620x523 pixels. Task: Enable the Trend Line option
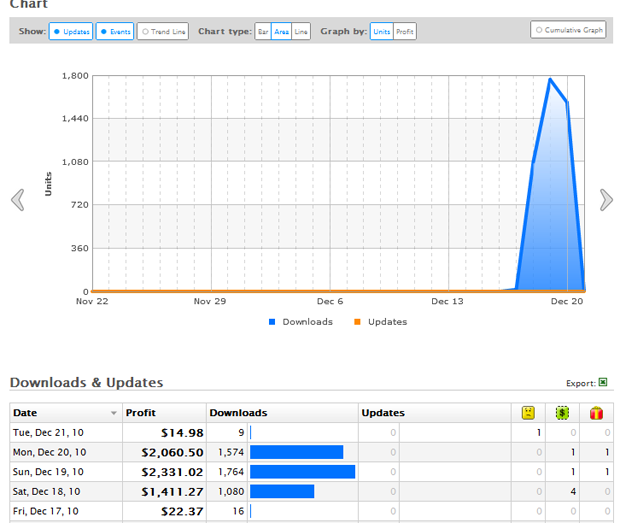click(162, 32)
